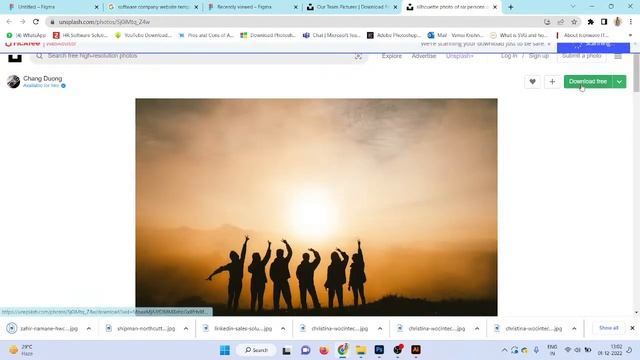Switch to the software company website Google tab
Viewport: 640px width, 360px height.
coord(153,7)
